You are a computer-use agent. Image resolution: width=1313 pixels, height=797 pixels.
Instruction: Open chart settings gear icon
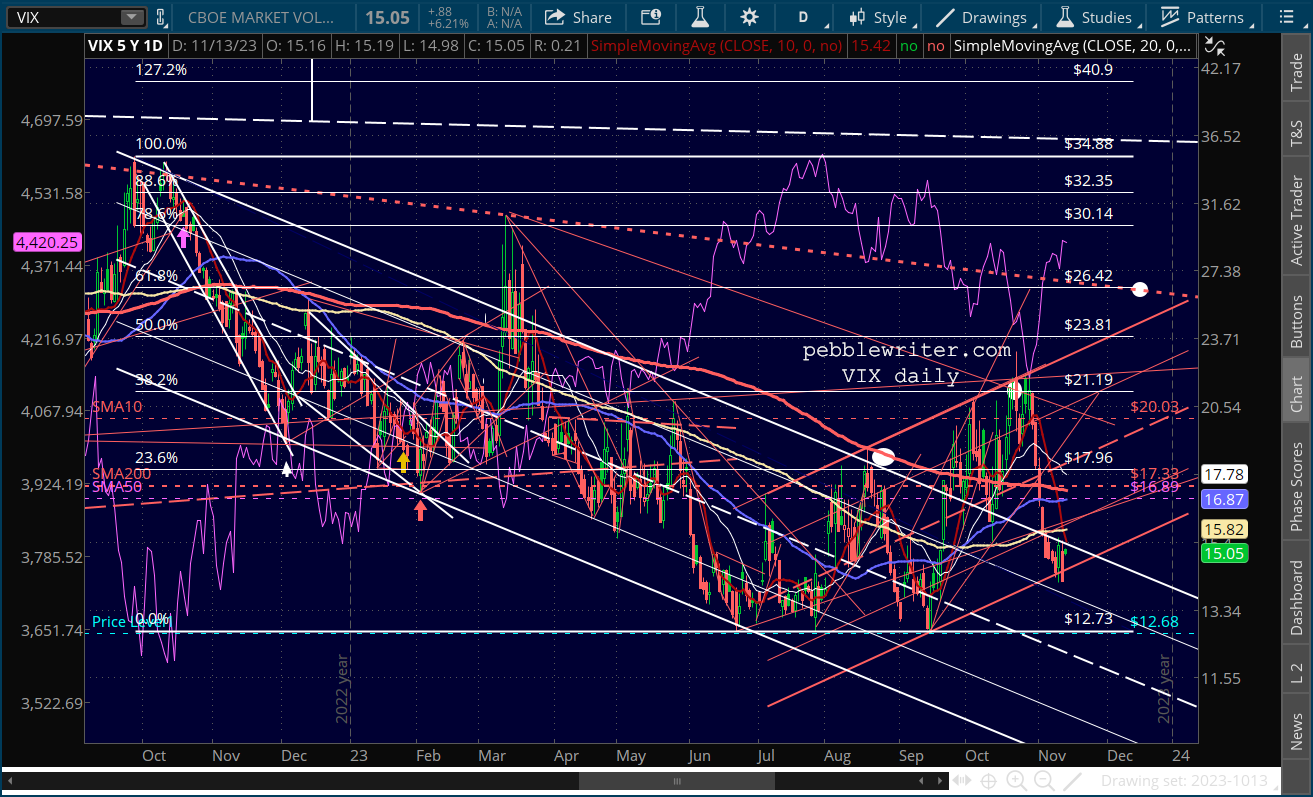click(x=749, y=17)
